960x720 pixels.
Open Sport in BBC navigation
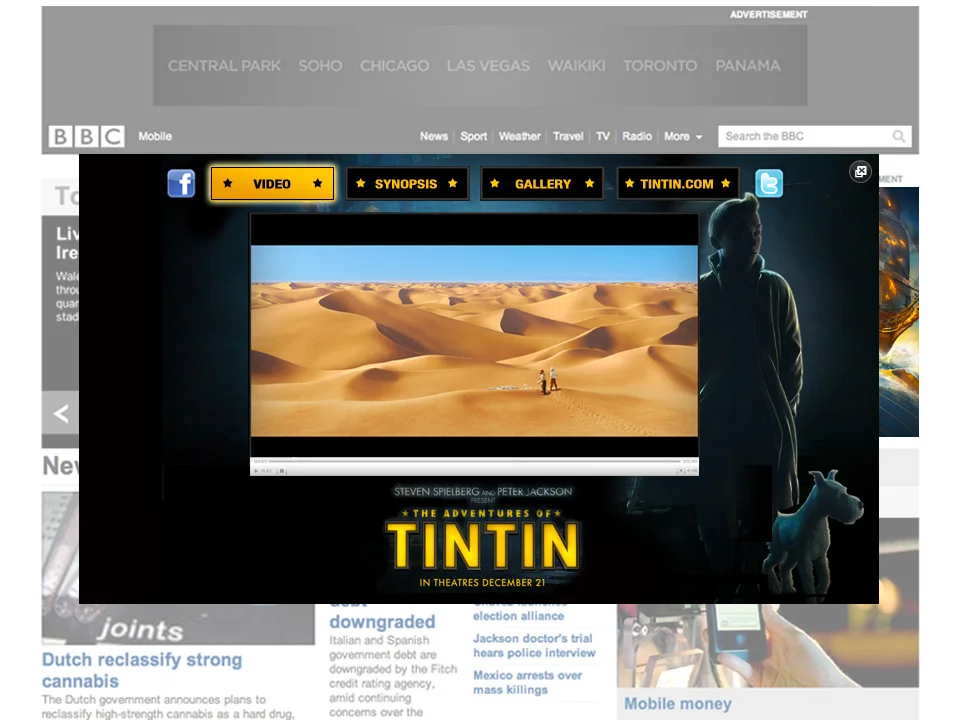point(473,136)
